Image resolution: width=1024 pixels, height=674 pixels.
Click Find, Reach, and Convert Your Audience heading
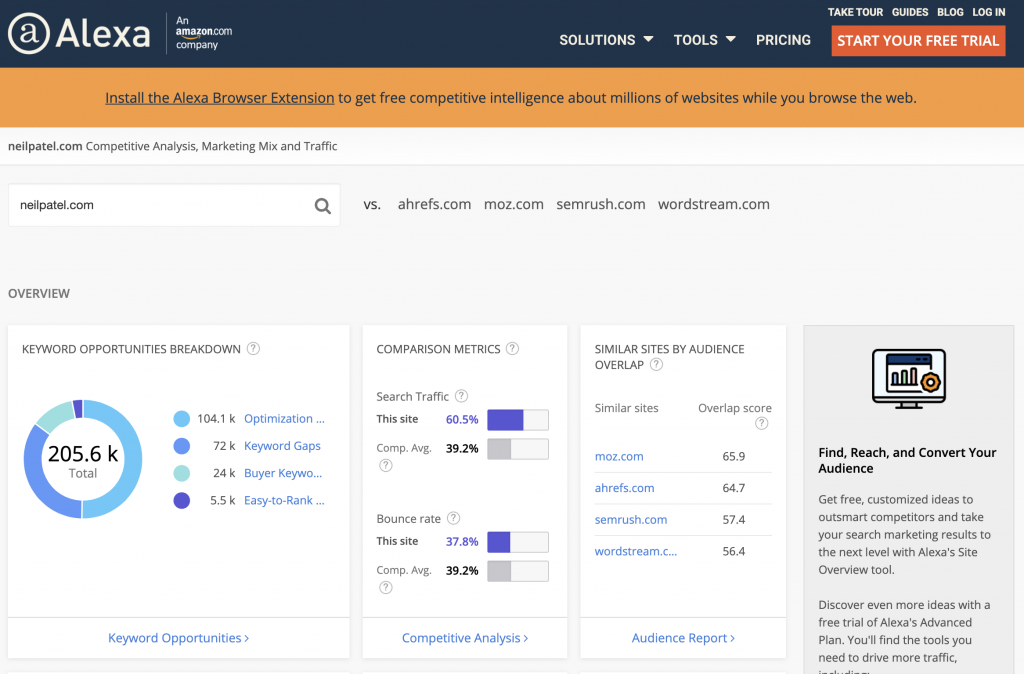(907, 460)
